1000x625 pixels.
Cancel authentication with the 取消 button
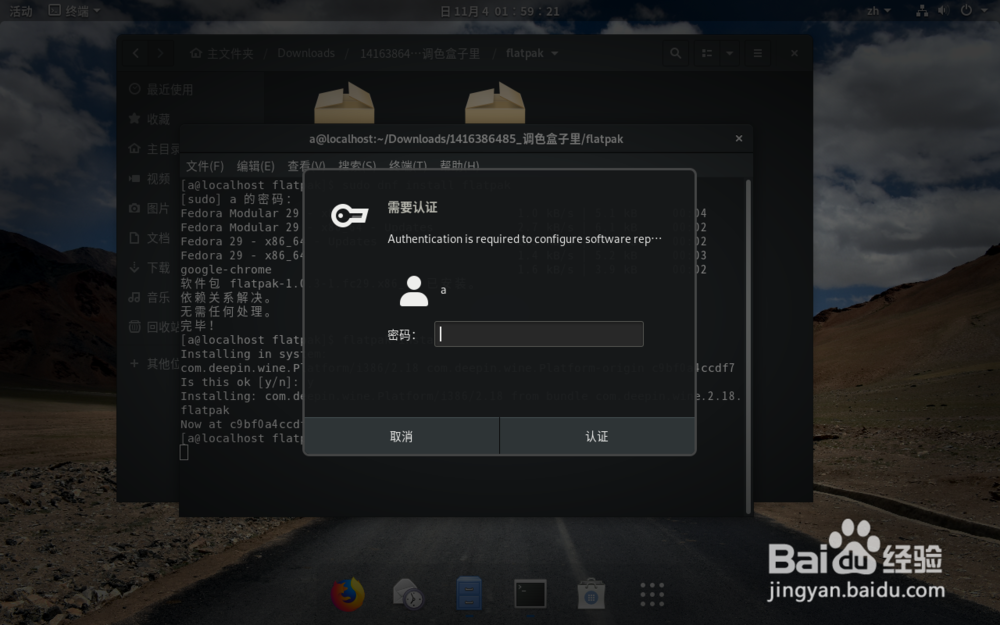401,435
